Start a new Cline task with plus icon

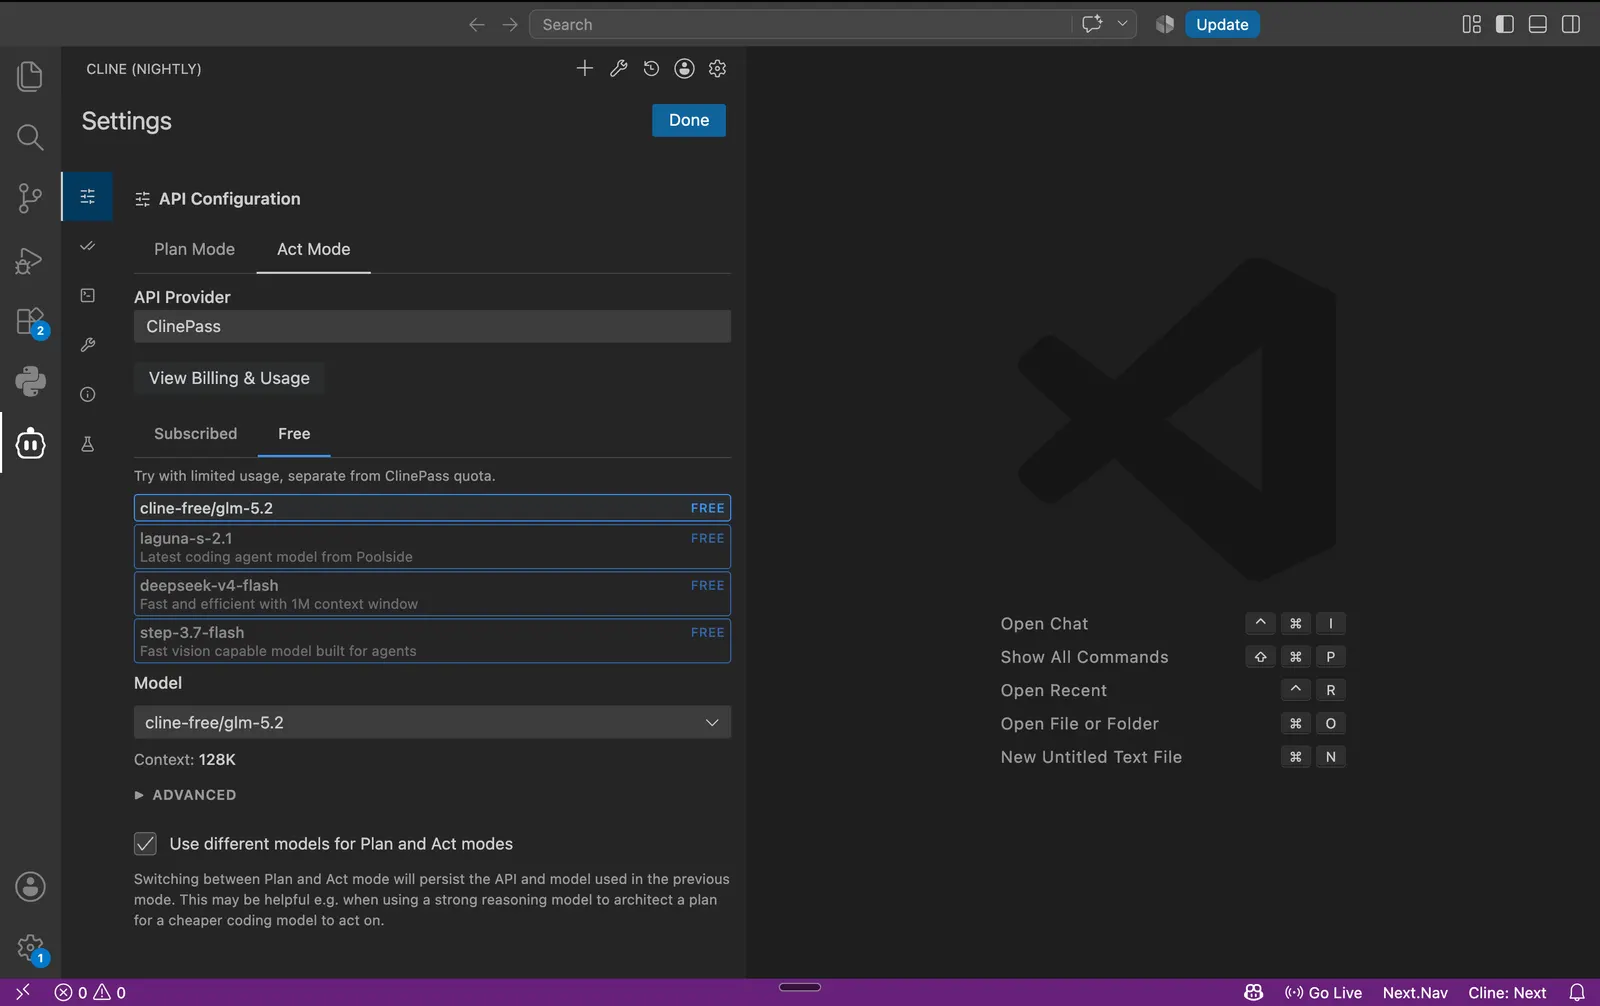click(x=585, y=68)
